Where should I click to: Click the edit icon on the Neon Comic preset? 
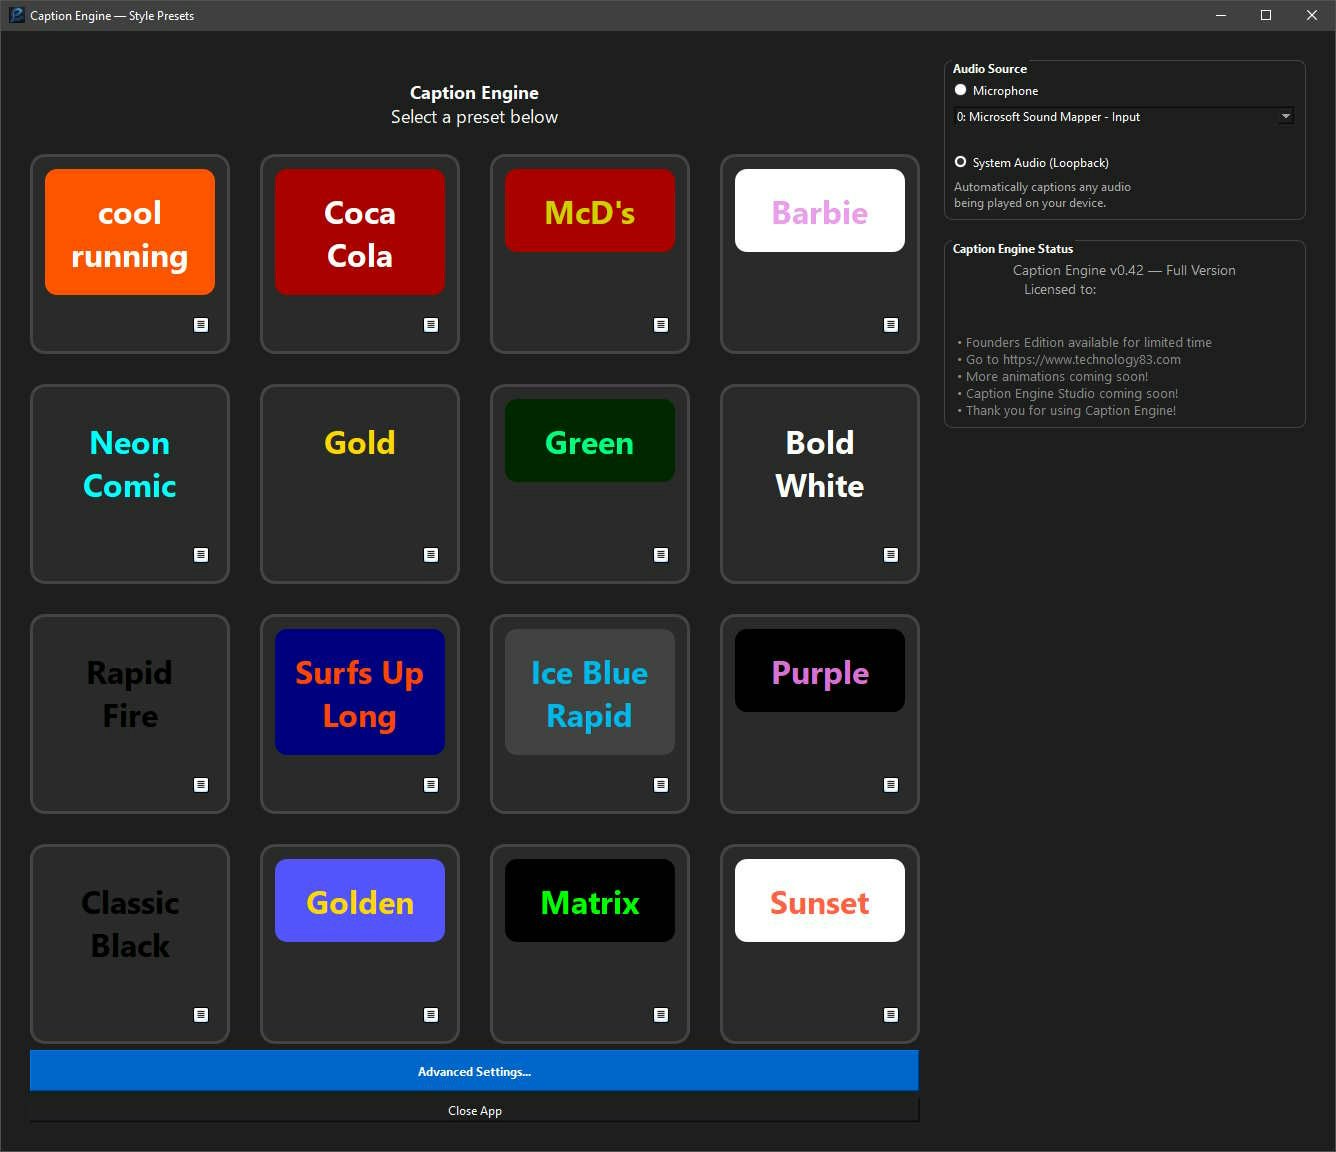point(201,554)
